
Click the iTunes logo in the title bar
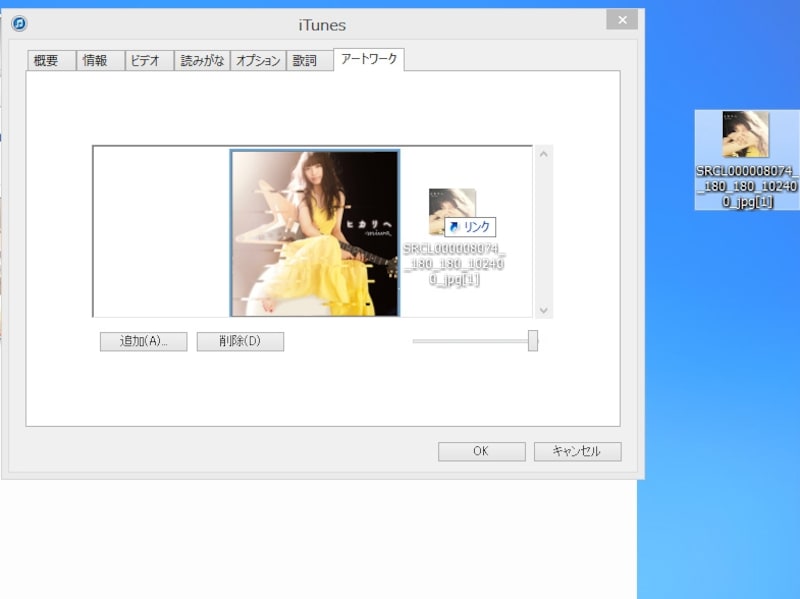19,23
